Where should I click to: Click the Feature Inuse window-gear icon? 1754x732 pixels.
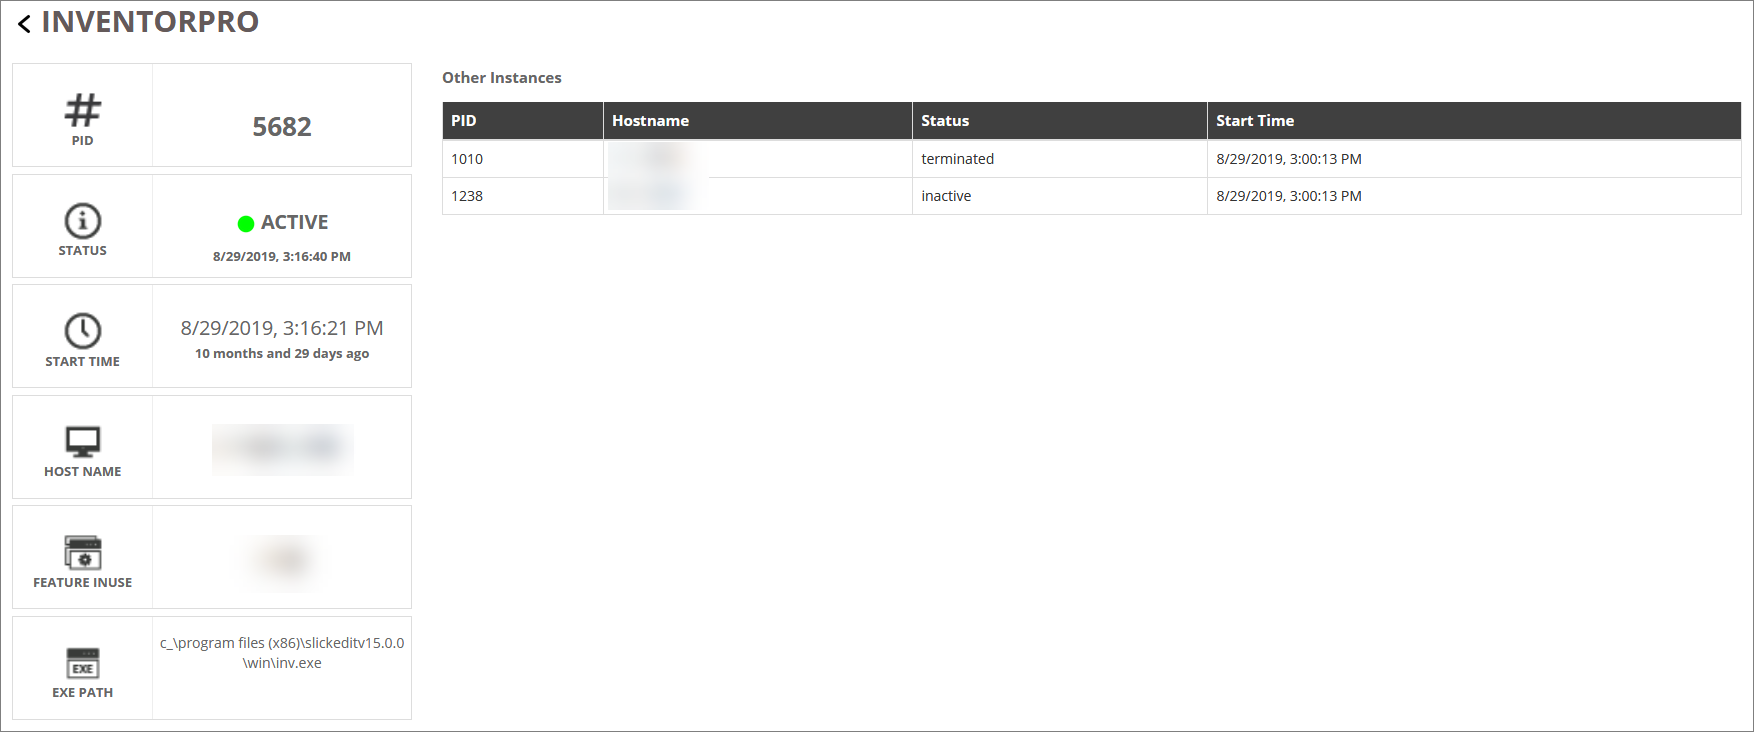[x=83, y=552]
